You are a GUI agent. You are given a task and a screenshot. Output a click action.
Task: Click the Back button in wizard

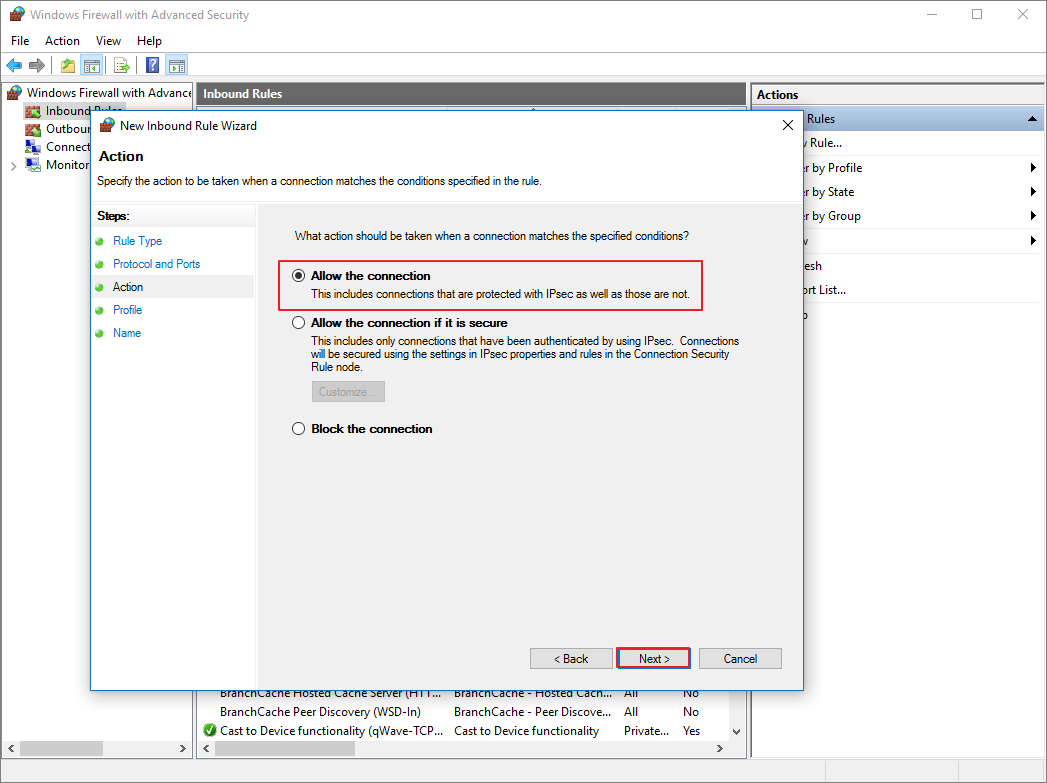571,659
